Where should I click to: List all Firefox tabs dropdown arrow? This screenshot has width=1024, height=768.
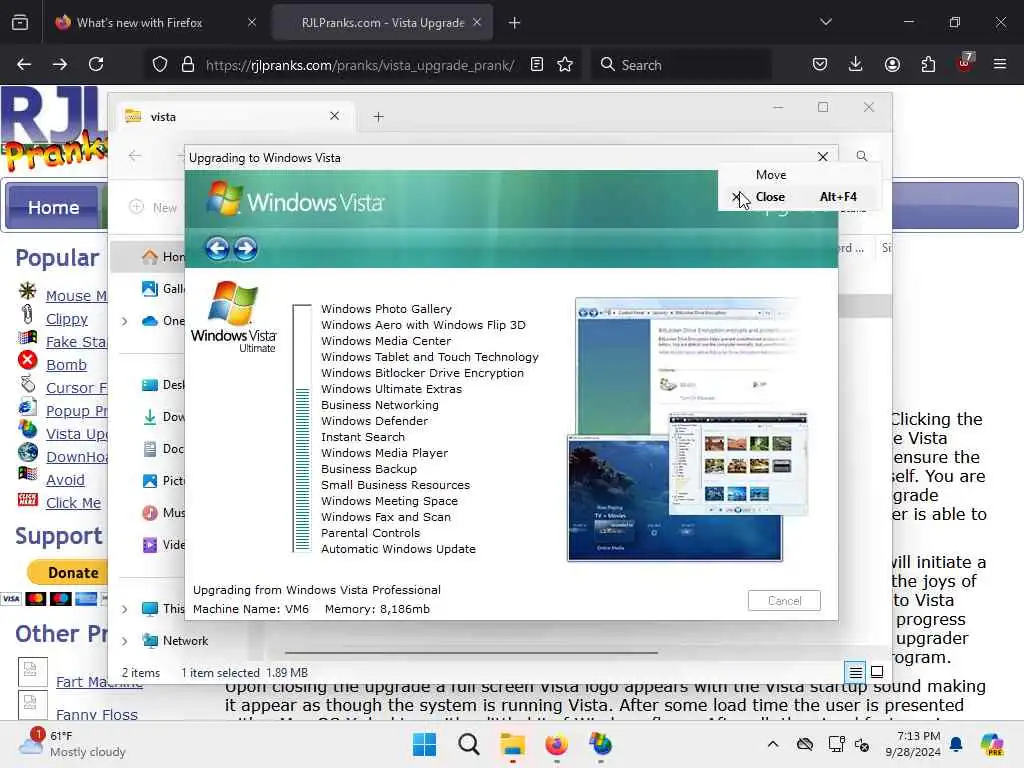coord(825,22)
